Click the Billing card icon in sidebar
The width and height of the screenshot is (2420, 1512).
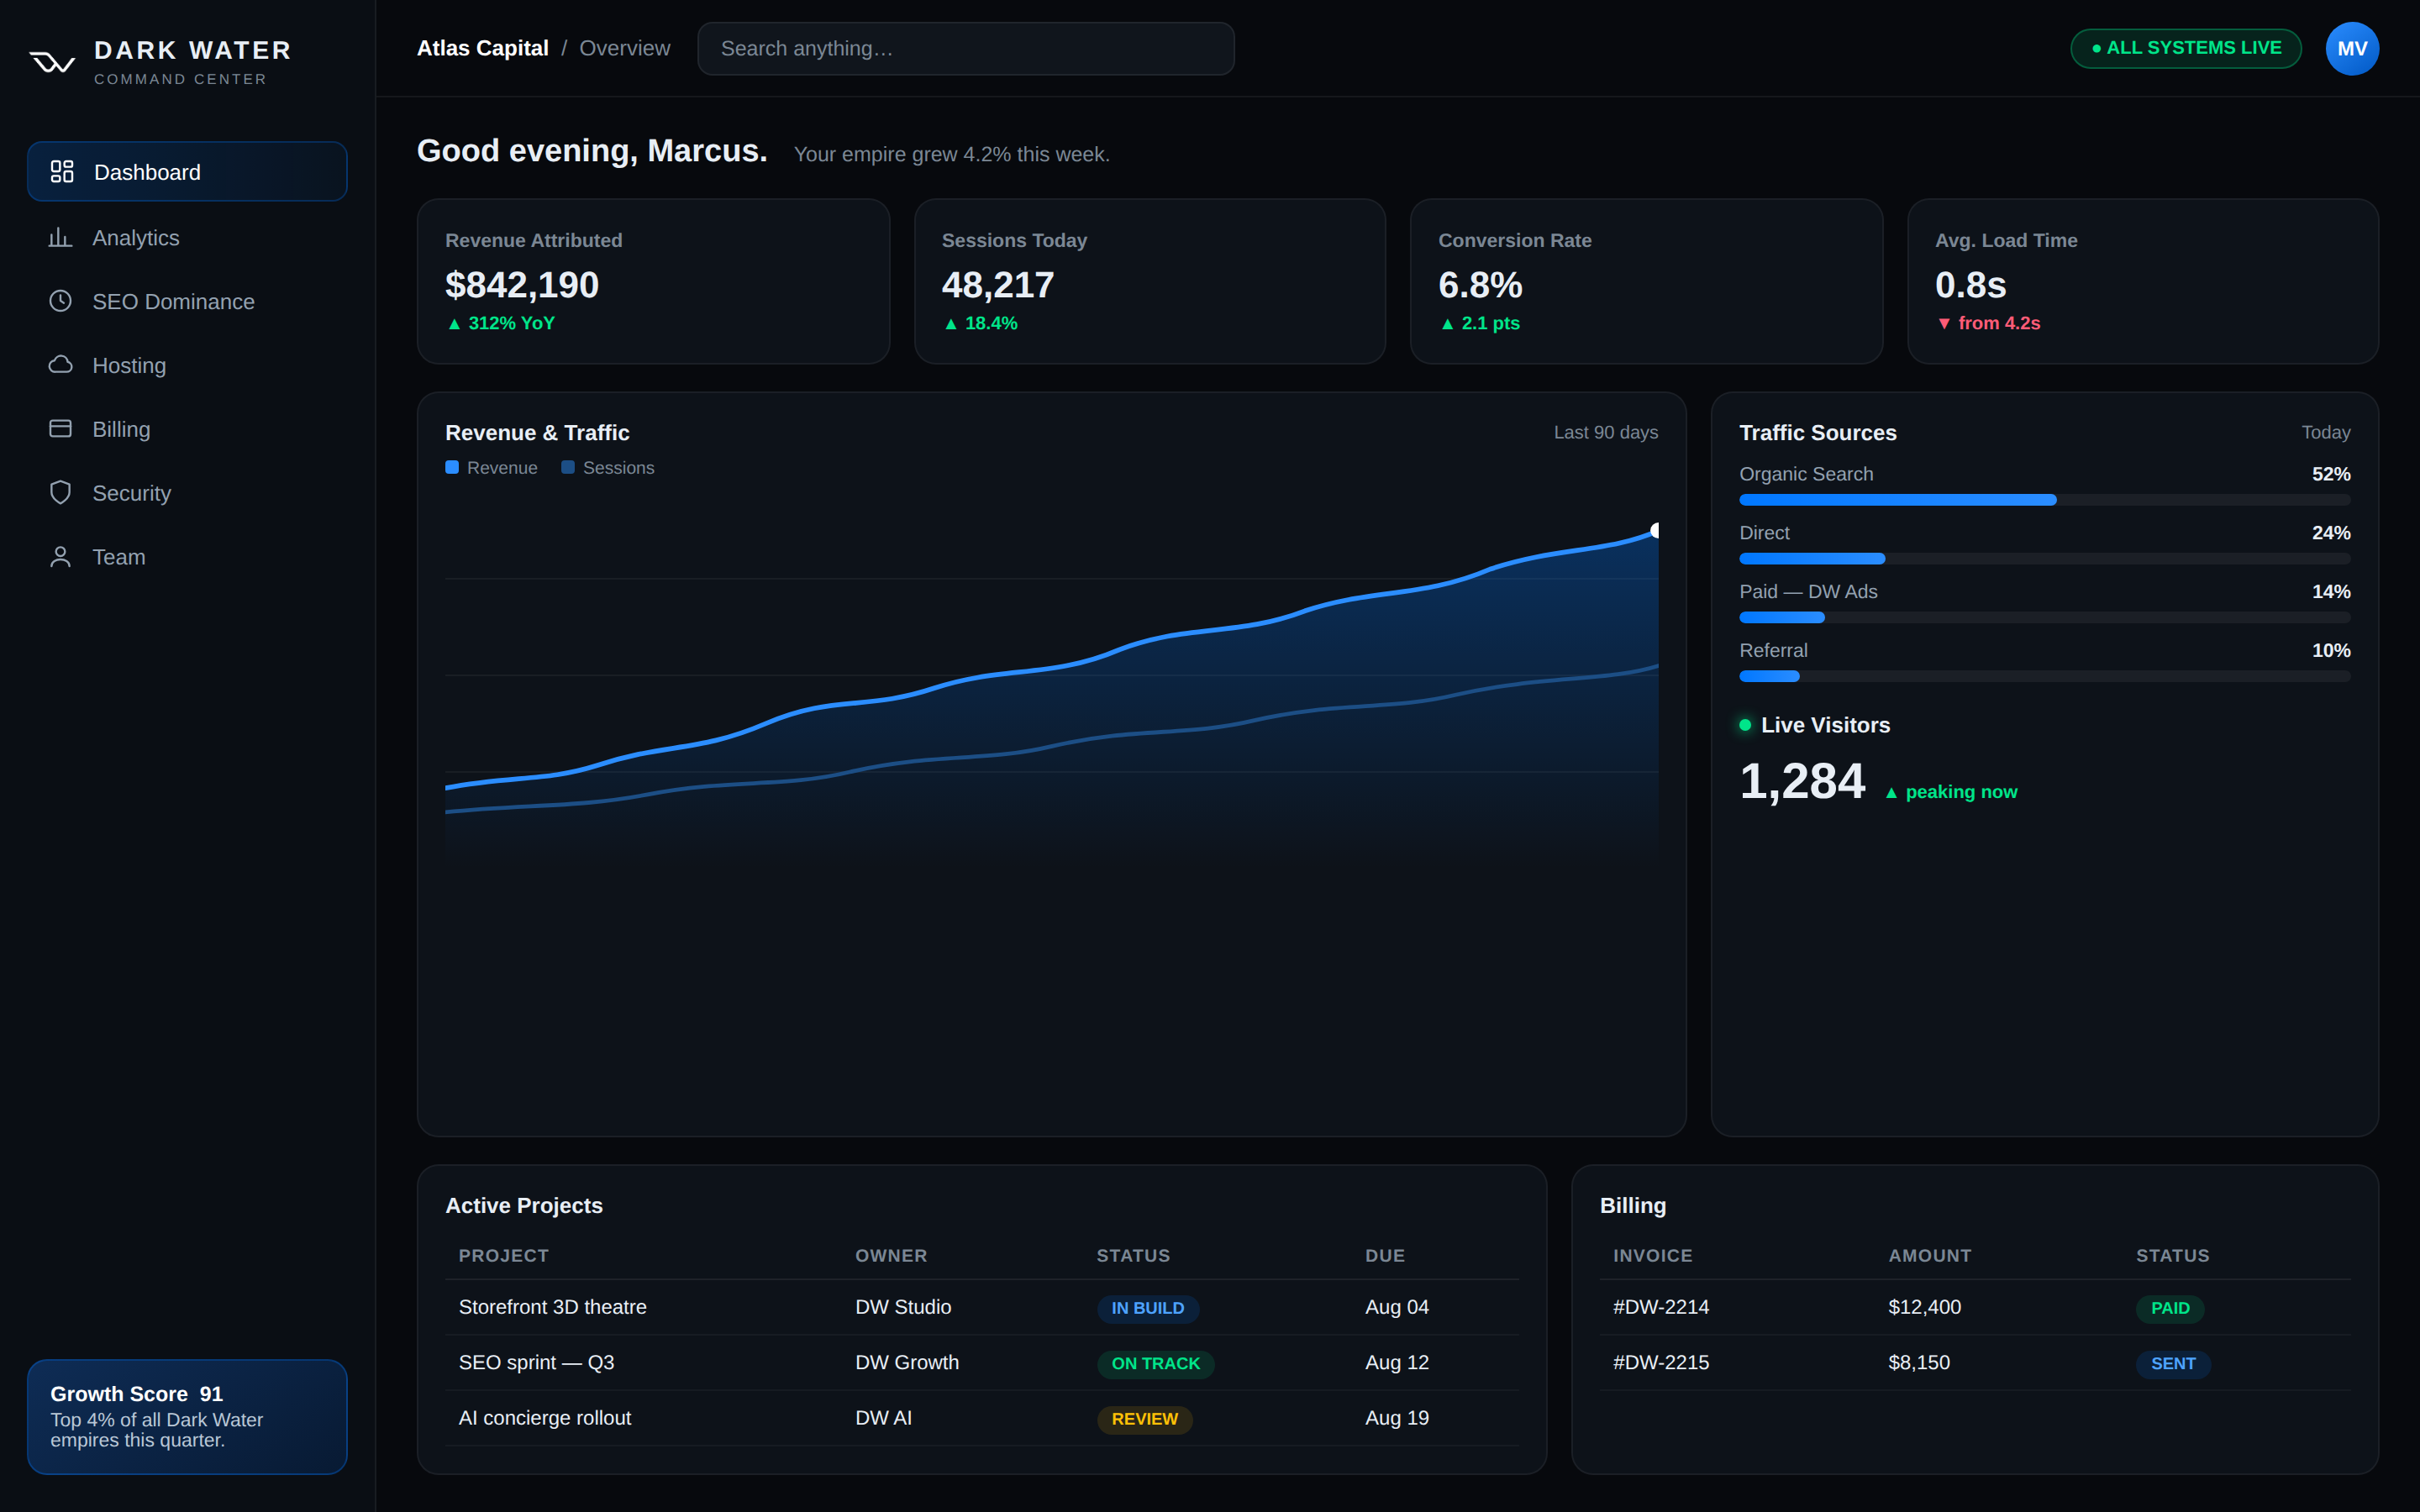pos(60,429)
